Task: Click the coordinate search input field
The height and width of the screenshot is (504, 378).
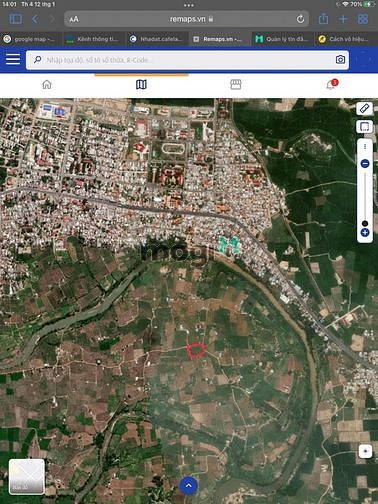Action: [187, 60]
